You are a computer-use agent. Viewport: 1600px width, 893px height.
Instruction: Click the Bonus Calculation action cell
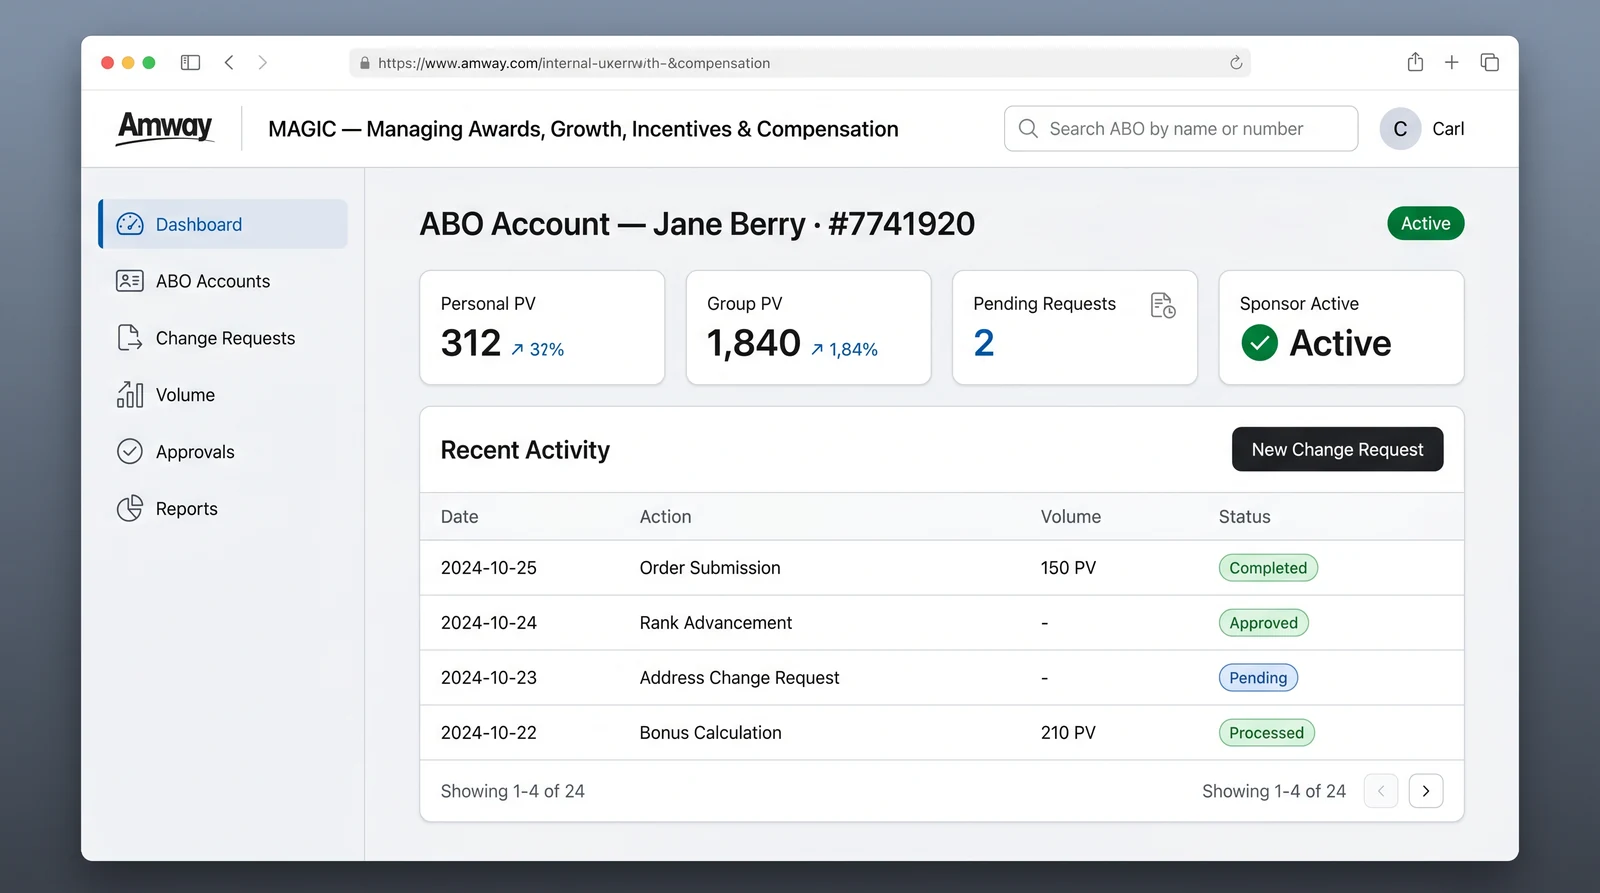point(710,733)
